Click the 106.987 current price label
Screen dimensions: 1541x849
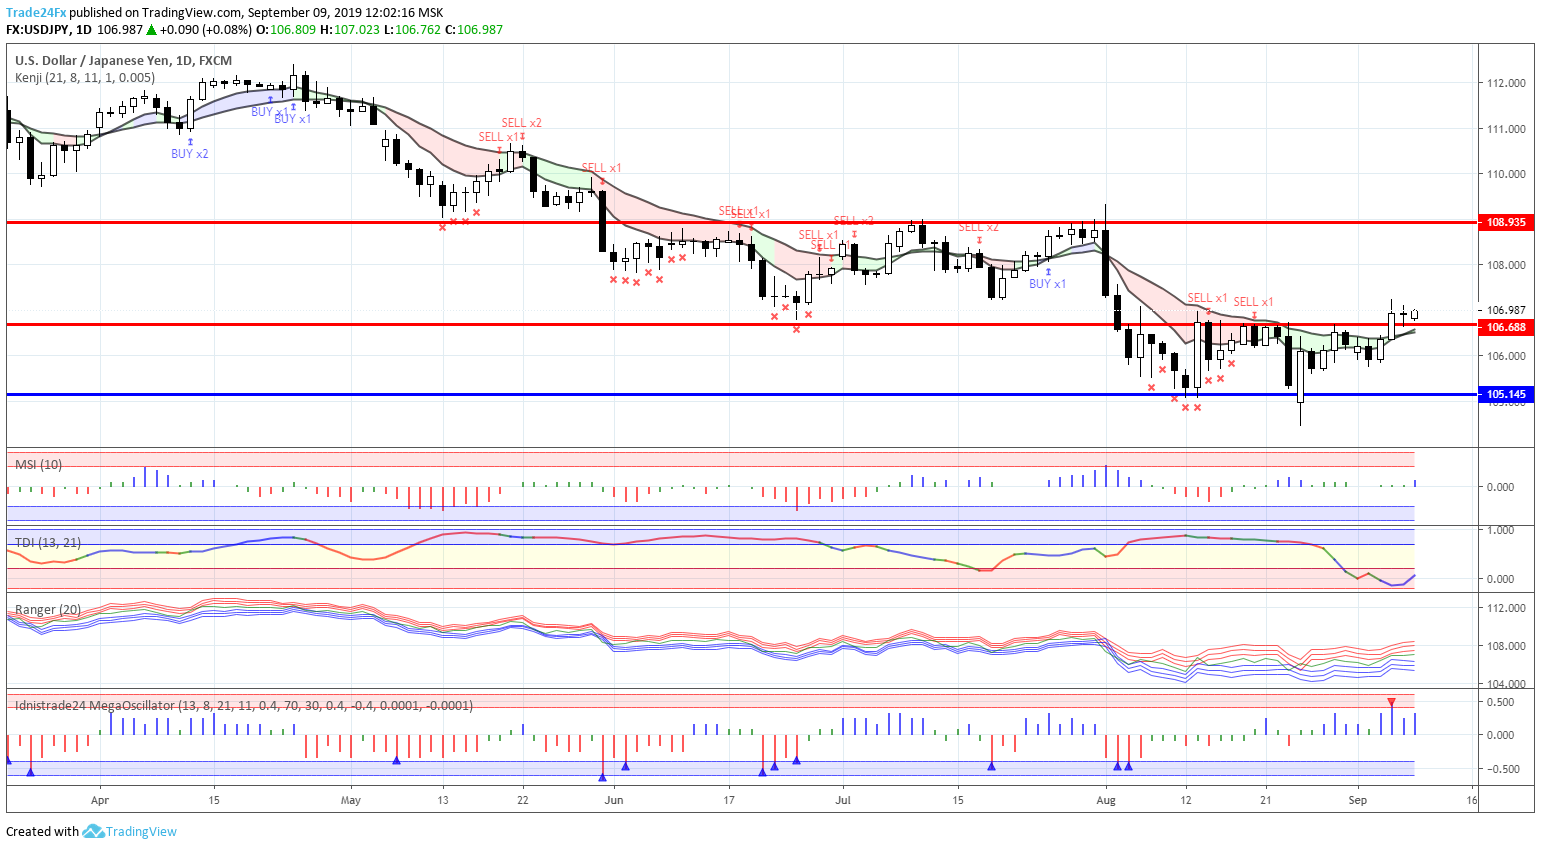(1506, 310)
